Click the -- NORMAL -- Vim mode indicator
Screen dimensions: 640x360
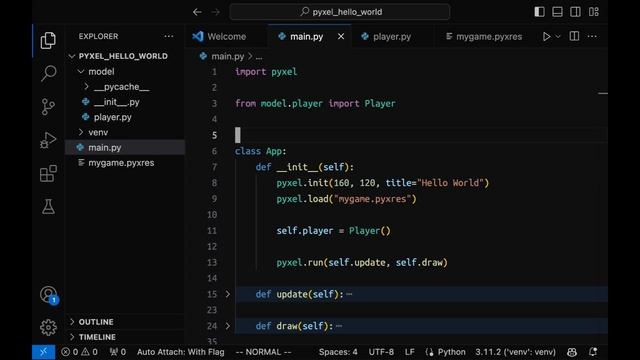263,352
